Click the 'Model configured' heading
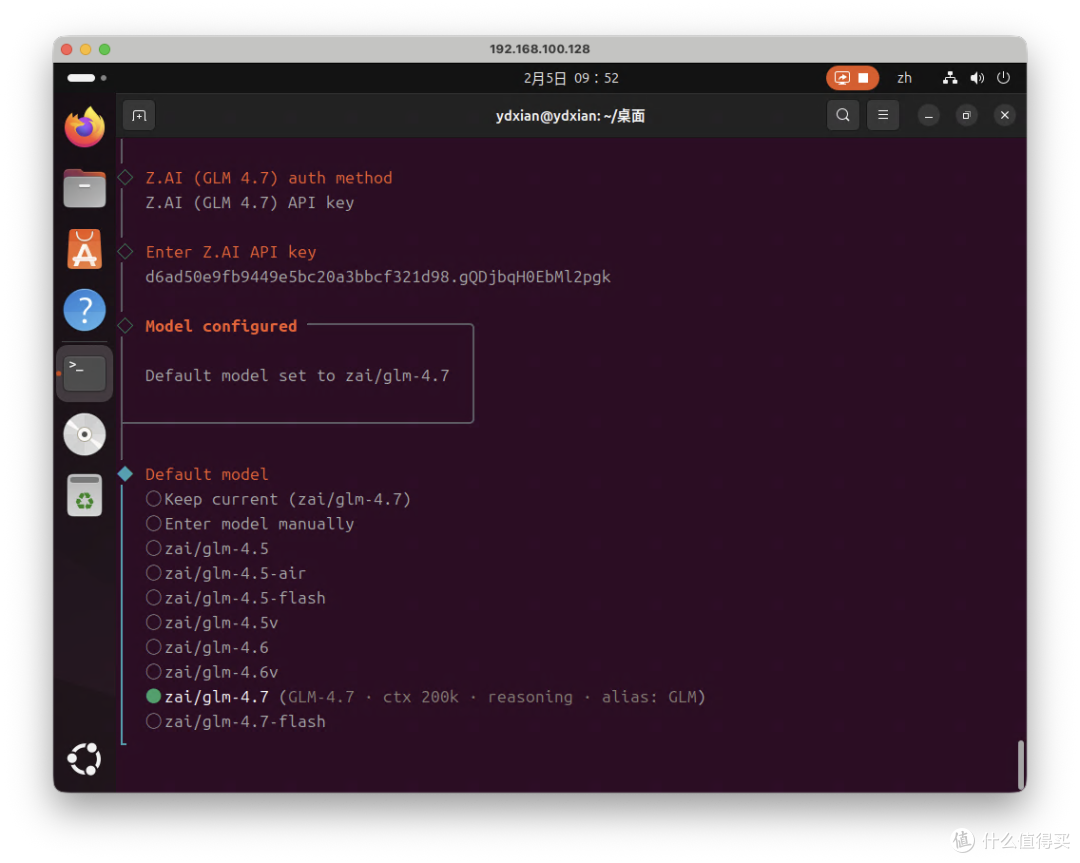The width and height of the screenshot is (1080, 863). (221, 326)
